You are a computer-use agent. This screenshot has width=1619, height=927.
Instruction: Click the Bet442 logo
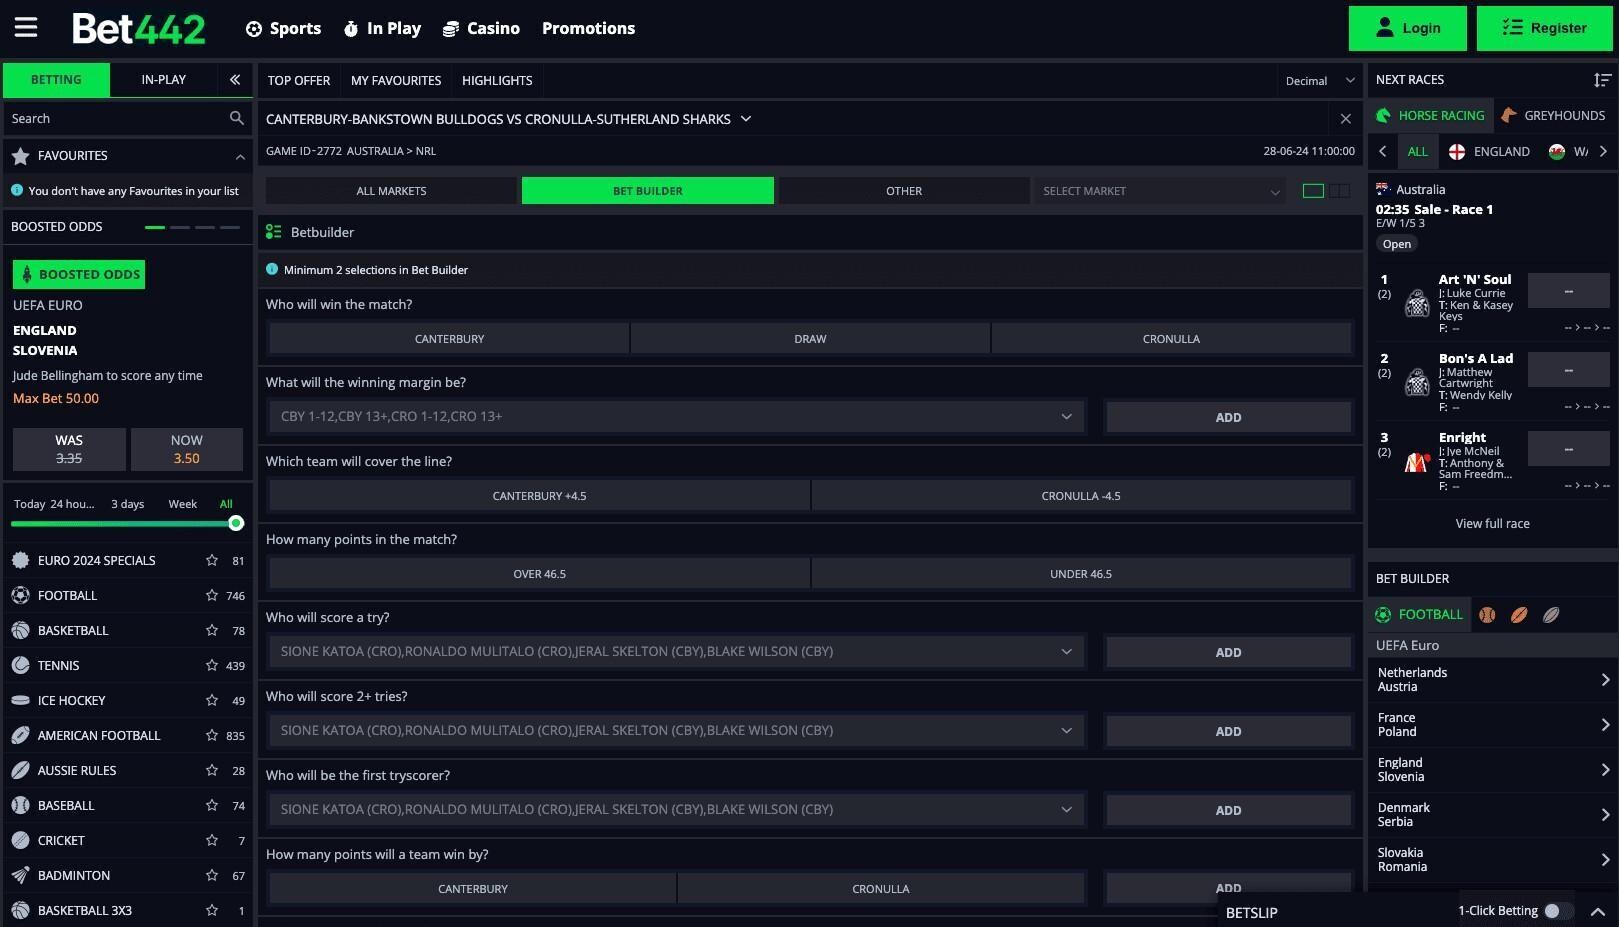(x=139, y=29)
